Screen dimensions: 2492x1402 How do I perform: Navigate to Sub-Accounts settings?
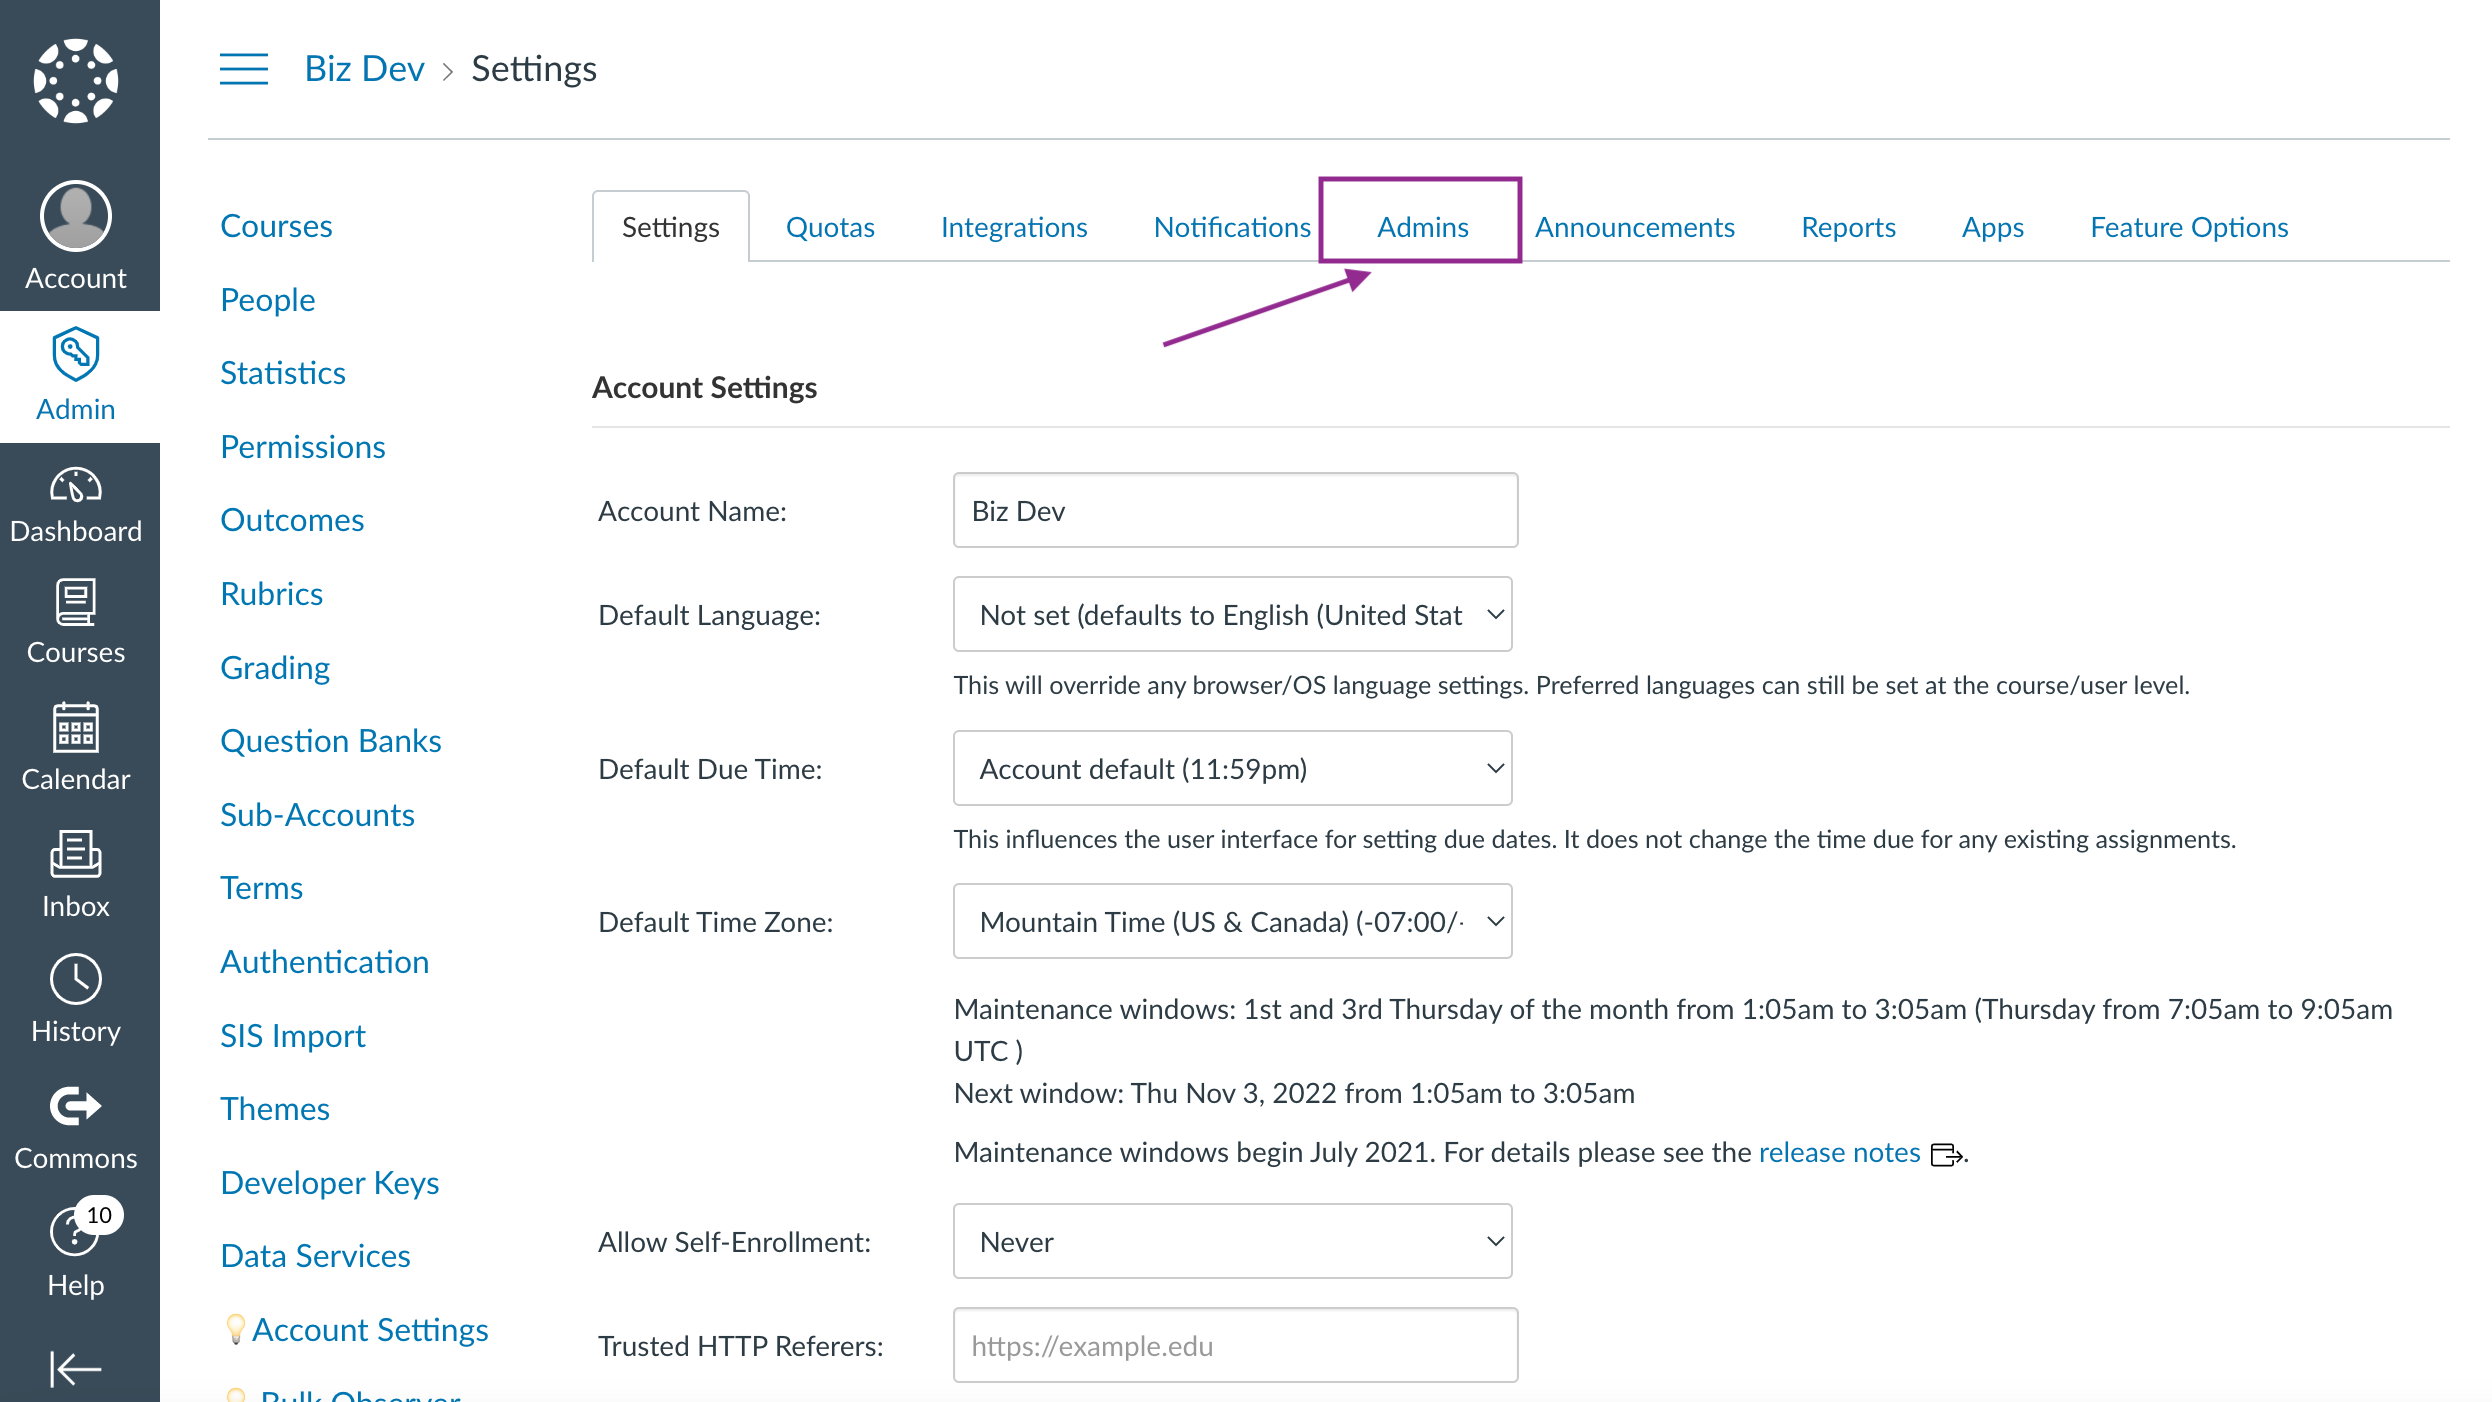point(318,815)
